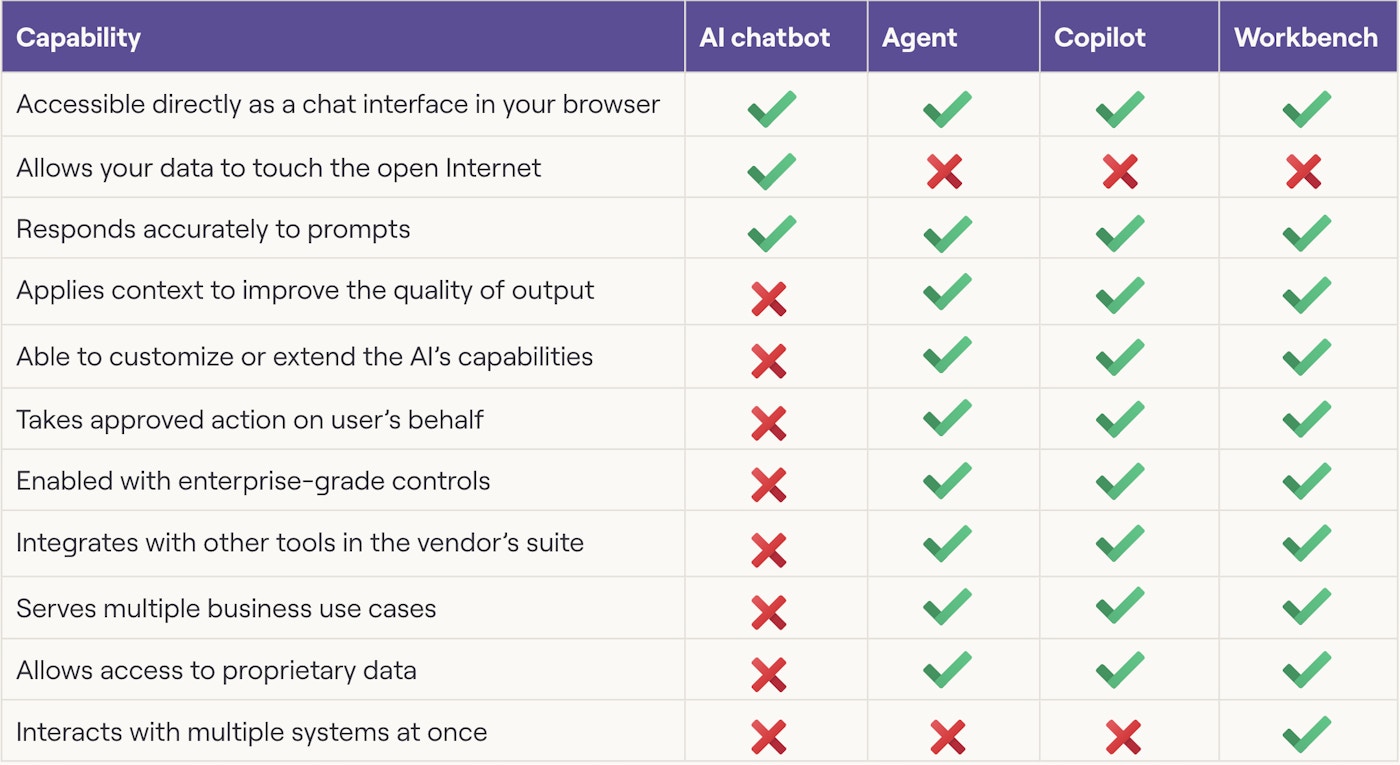Click the Capability column header
1400x765 pixels.
tap(79, 38)
